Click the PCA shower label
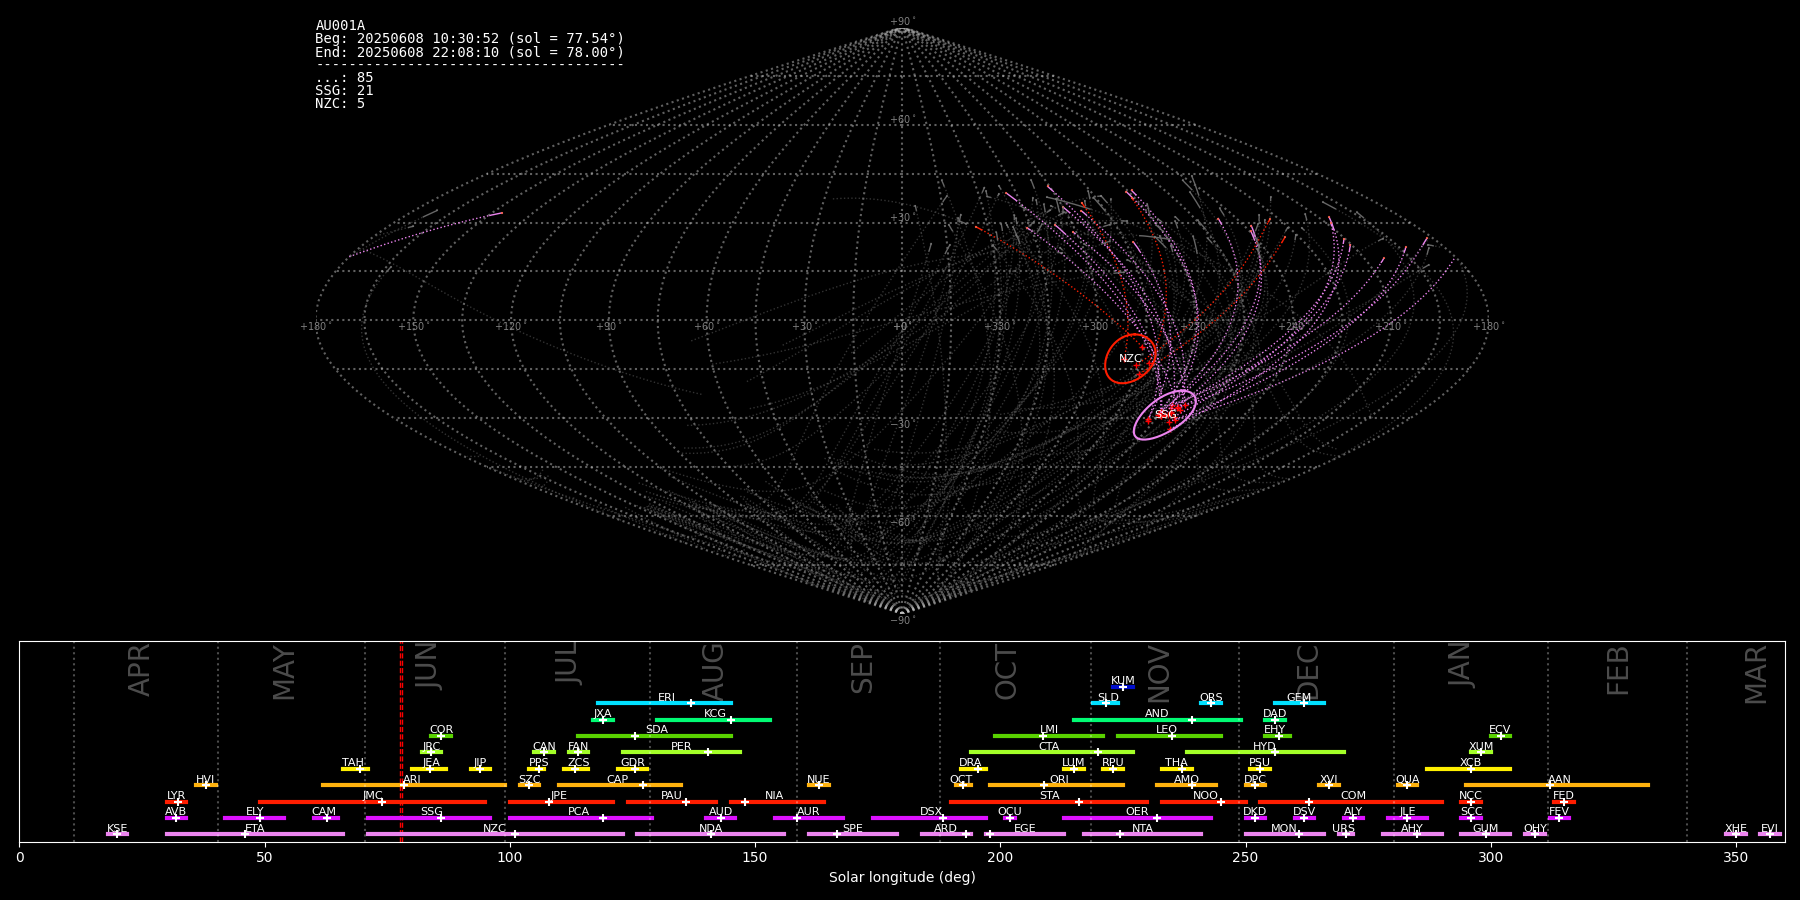 click(x=578, y=812)
